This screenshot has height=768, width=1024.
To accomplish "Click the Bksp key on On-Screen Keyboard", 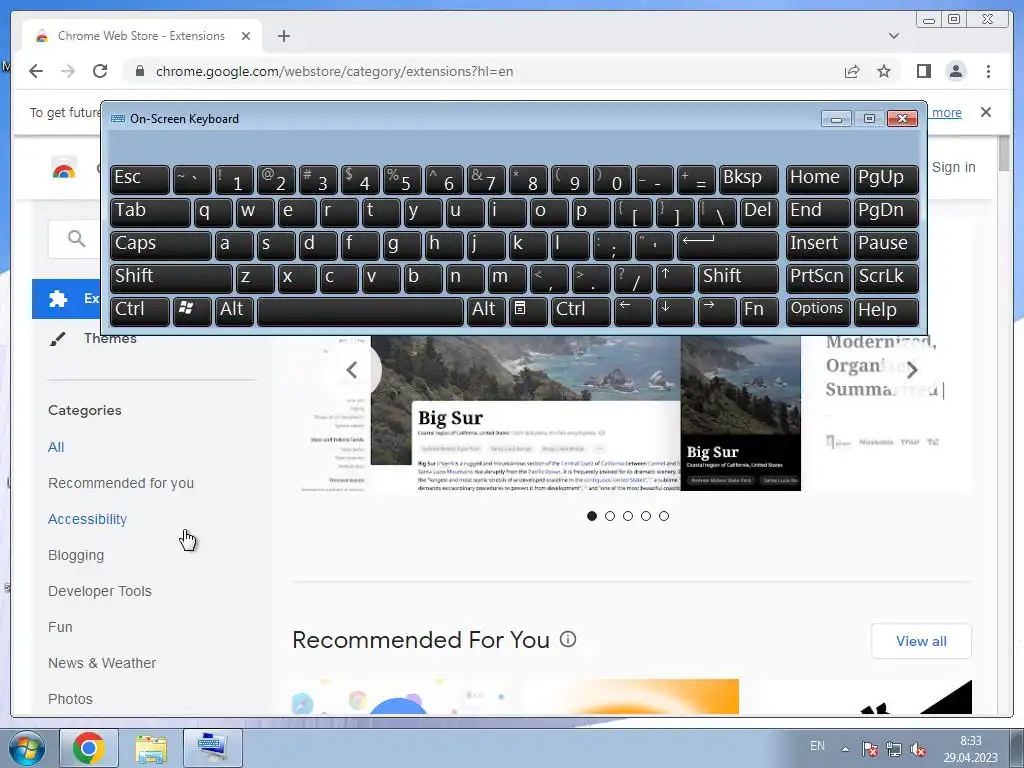I will tap(748, 179).
